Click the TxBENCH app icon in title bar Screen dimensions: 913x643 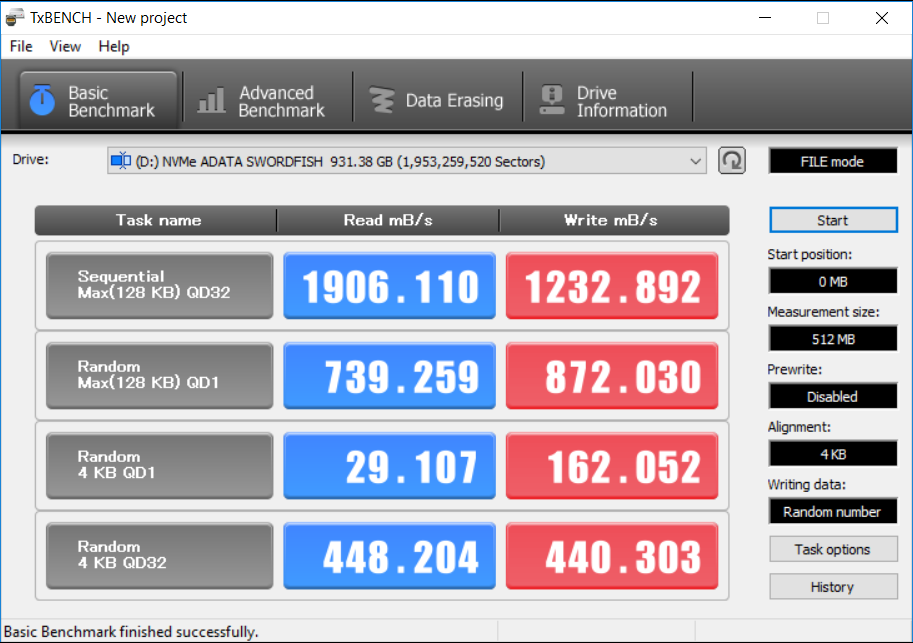(x=16, y=17)
